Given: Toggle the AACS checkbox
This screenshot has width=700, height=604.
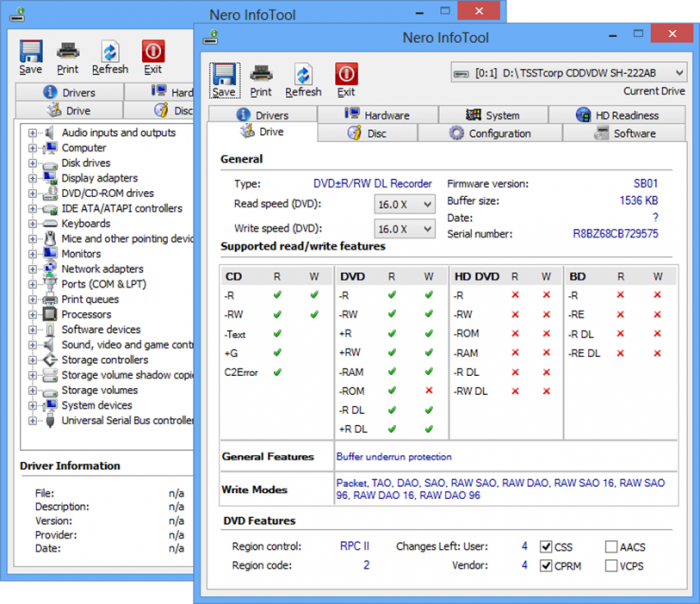Looking at the screenshot, I should pyautogui.click(x=611, y=547).
